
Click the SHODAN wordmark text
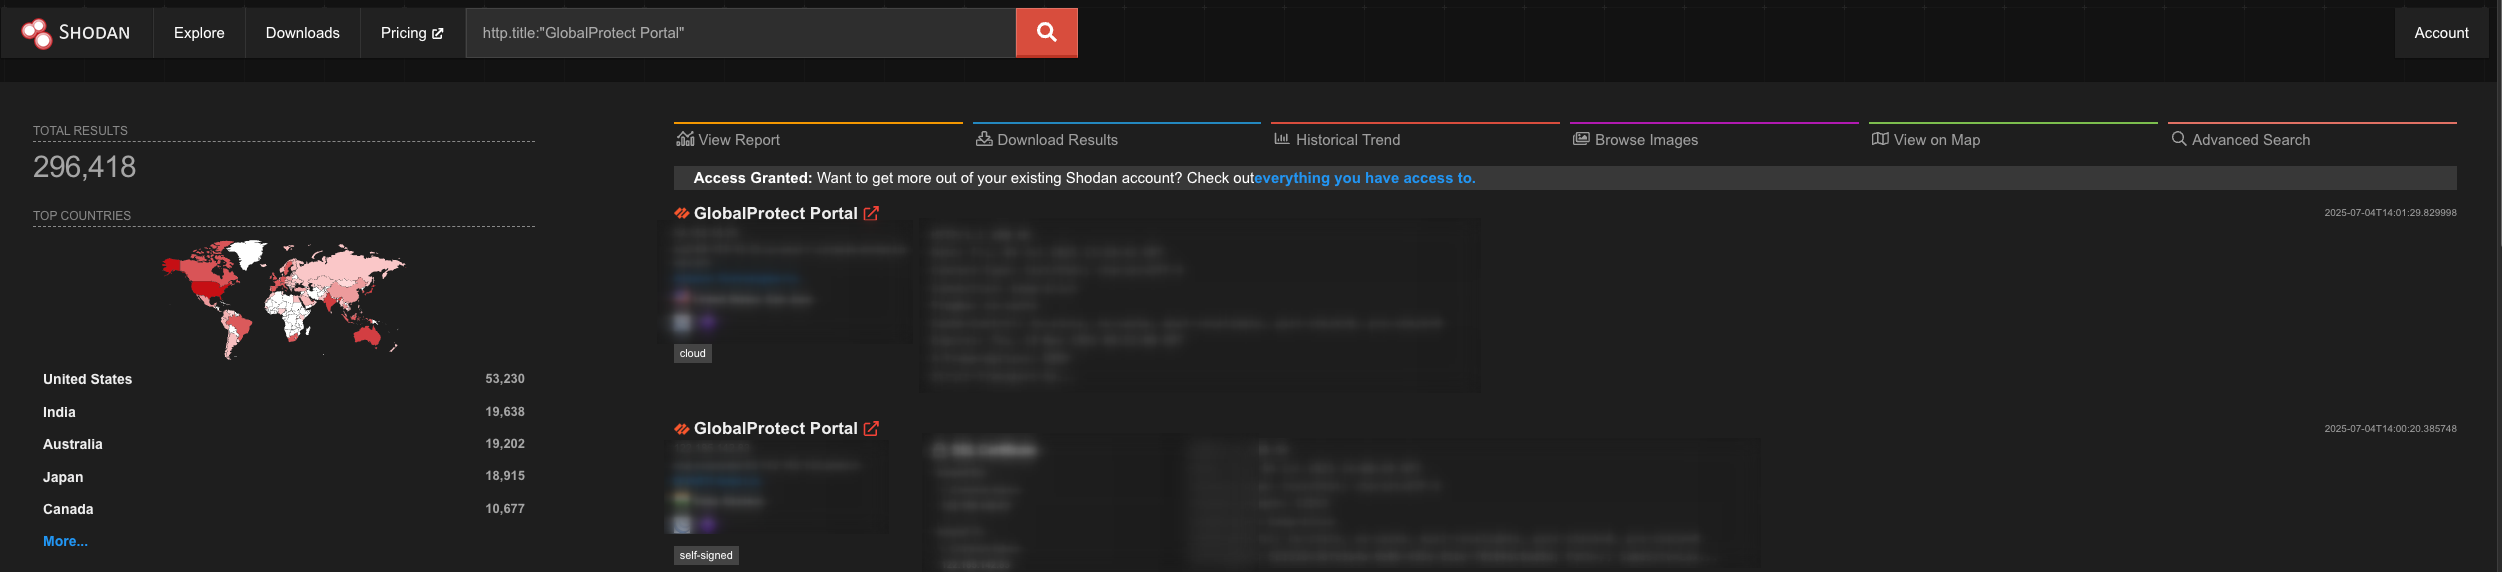[x=94, y=33]
